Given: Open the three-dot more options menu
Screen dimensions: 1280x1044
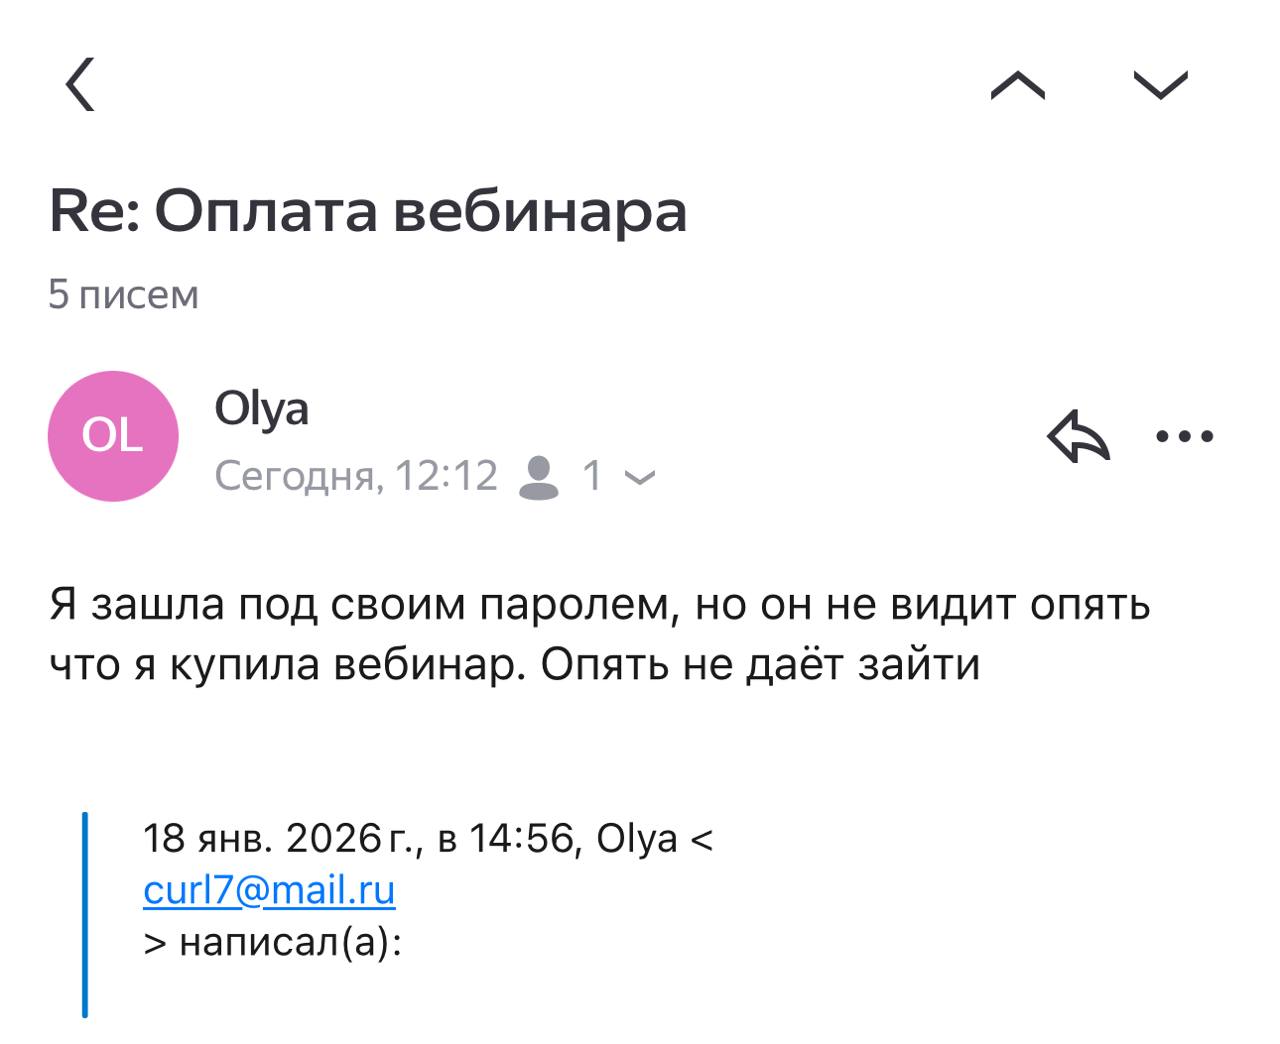Looking at the screenshot, I should [1184, 437].
